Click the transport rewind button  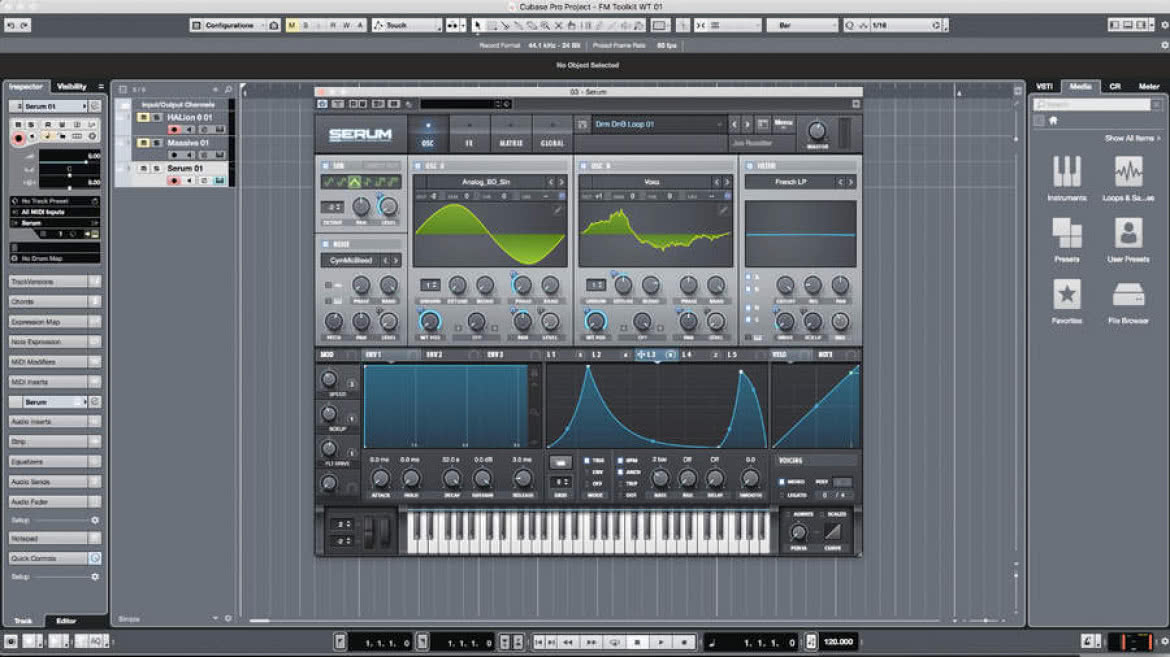coord(568,642)
